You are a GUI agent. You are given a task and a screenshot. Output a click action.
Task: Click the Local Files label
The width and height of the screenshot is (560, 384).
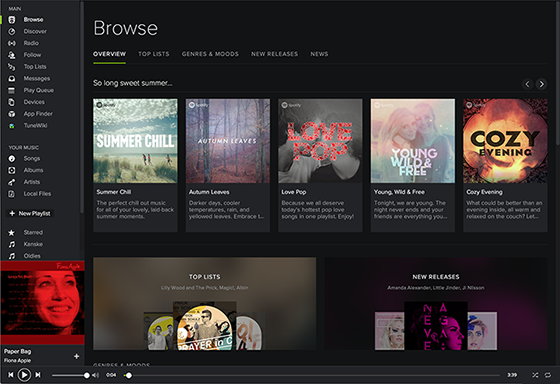point(37,194)
